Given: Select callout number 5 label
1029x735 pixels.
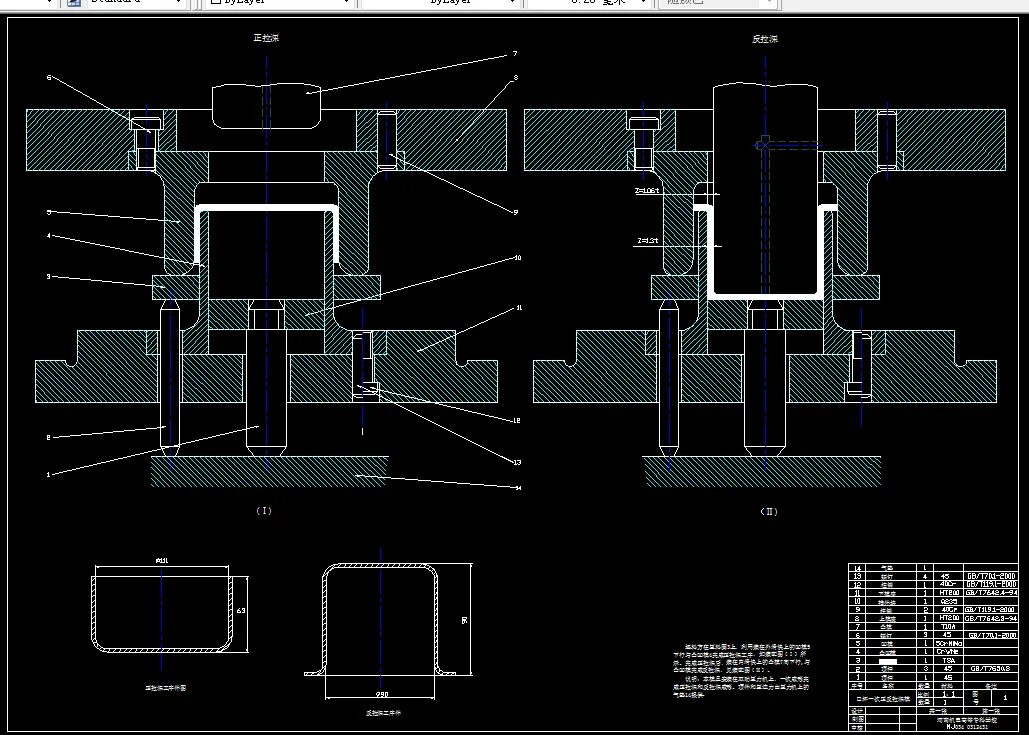Looking at the screenshot, I should [49, 212].
